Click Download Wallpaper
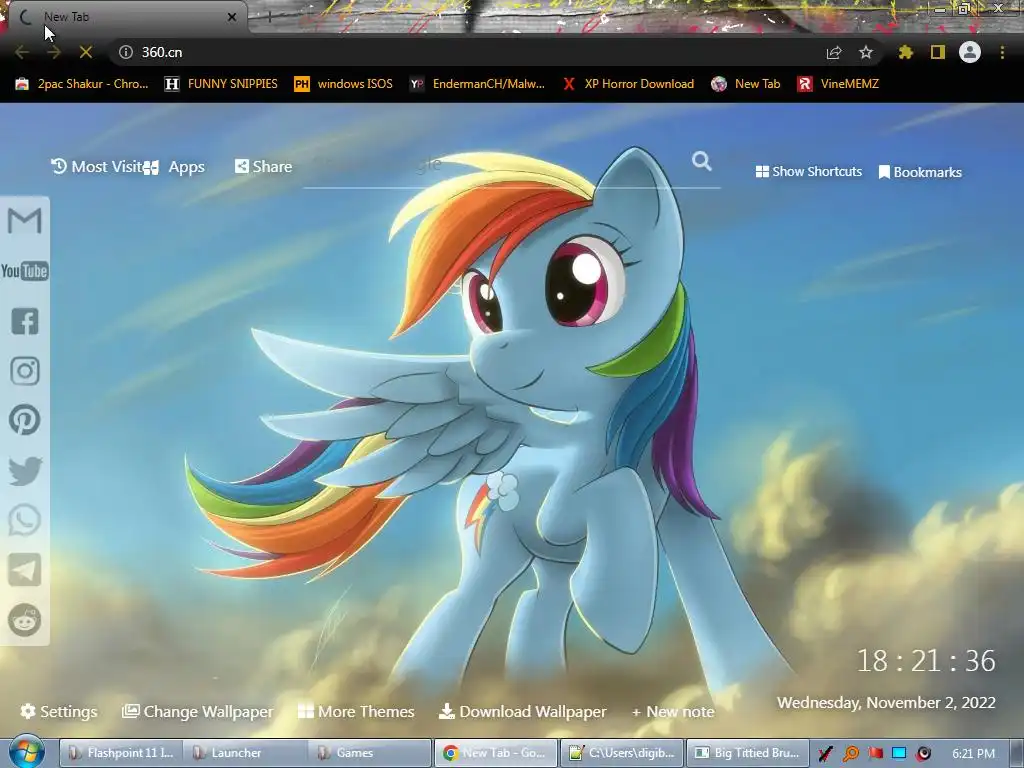The image size is (1024, 768). coord(522,711)
